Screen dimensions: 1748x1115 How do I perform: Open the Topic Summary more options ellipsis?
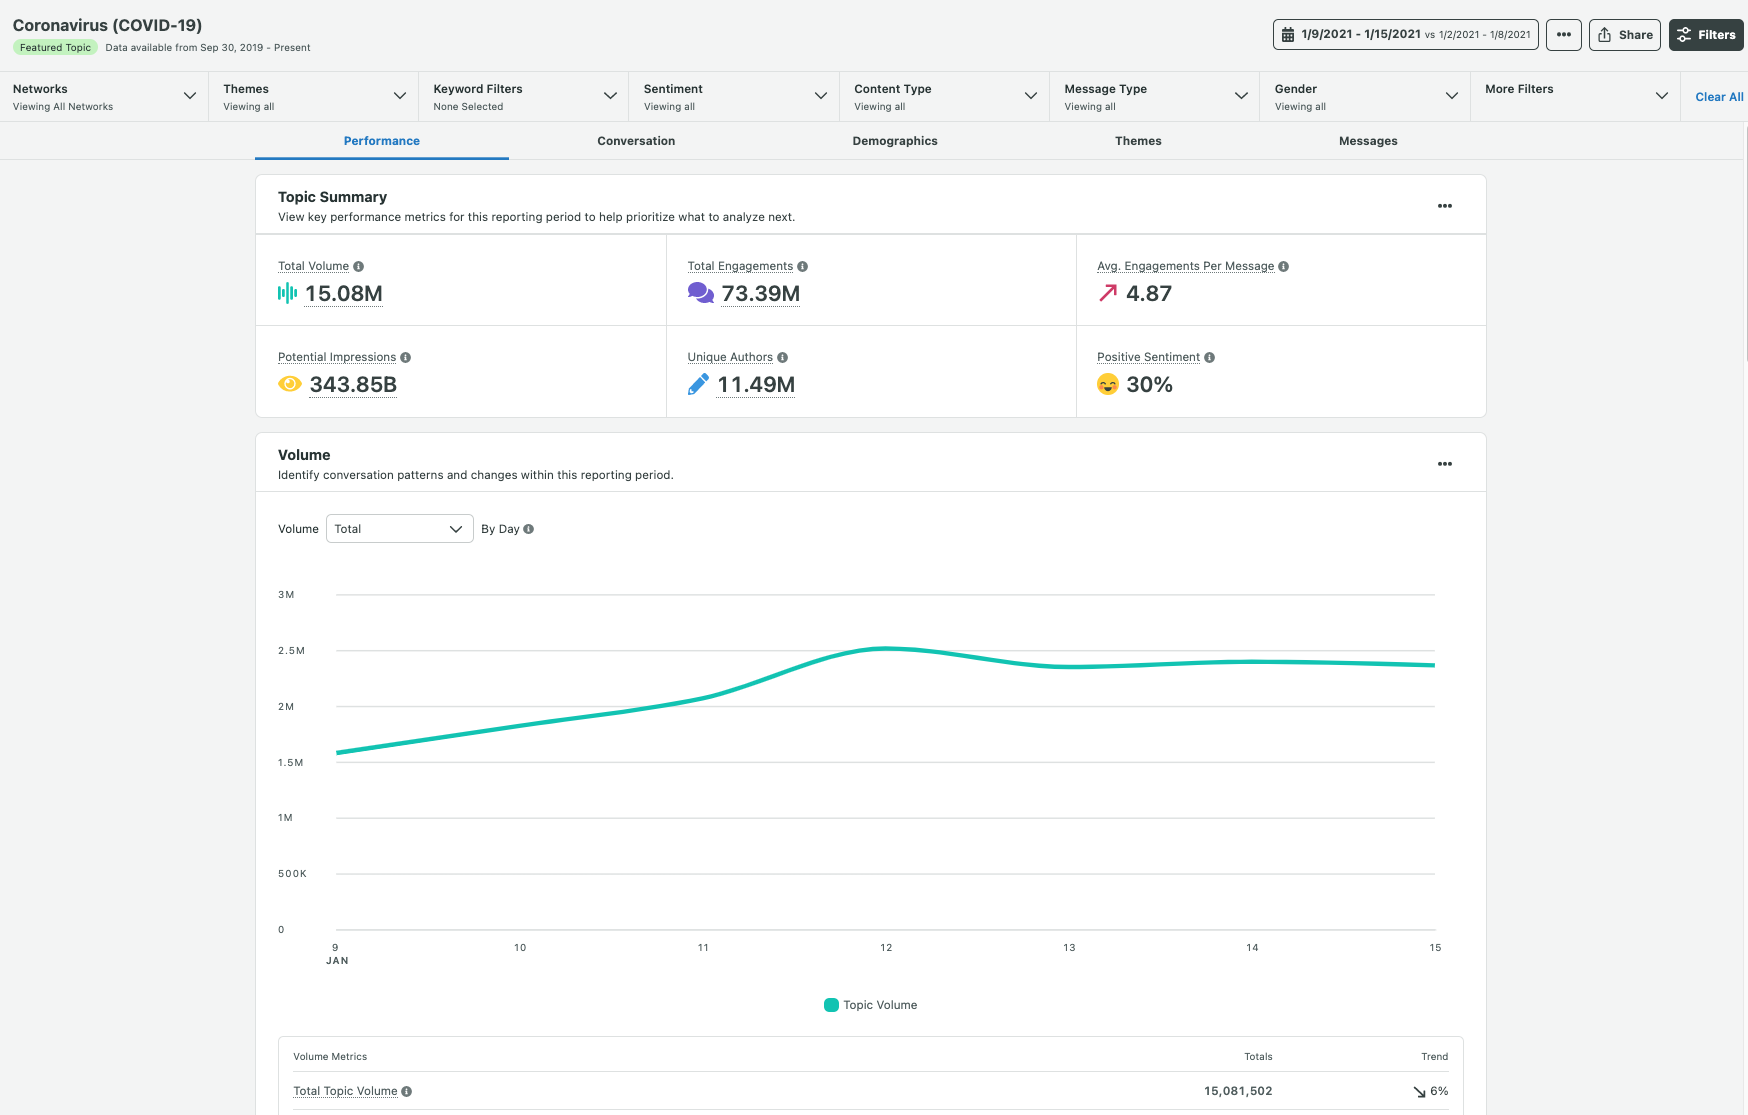pyautogui.click(x=1444, y=205)
